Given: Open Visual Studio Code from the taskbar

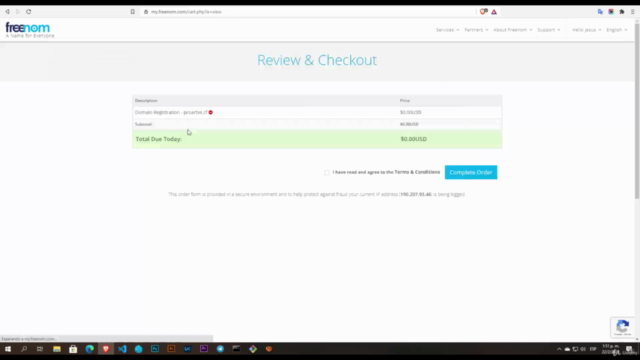Looking at the screenshot, I should point(122,349).
